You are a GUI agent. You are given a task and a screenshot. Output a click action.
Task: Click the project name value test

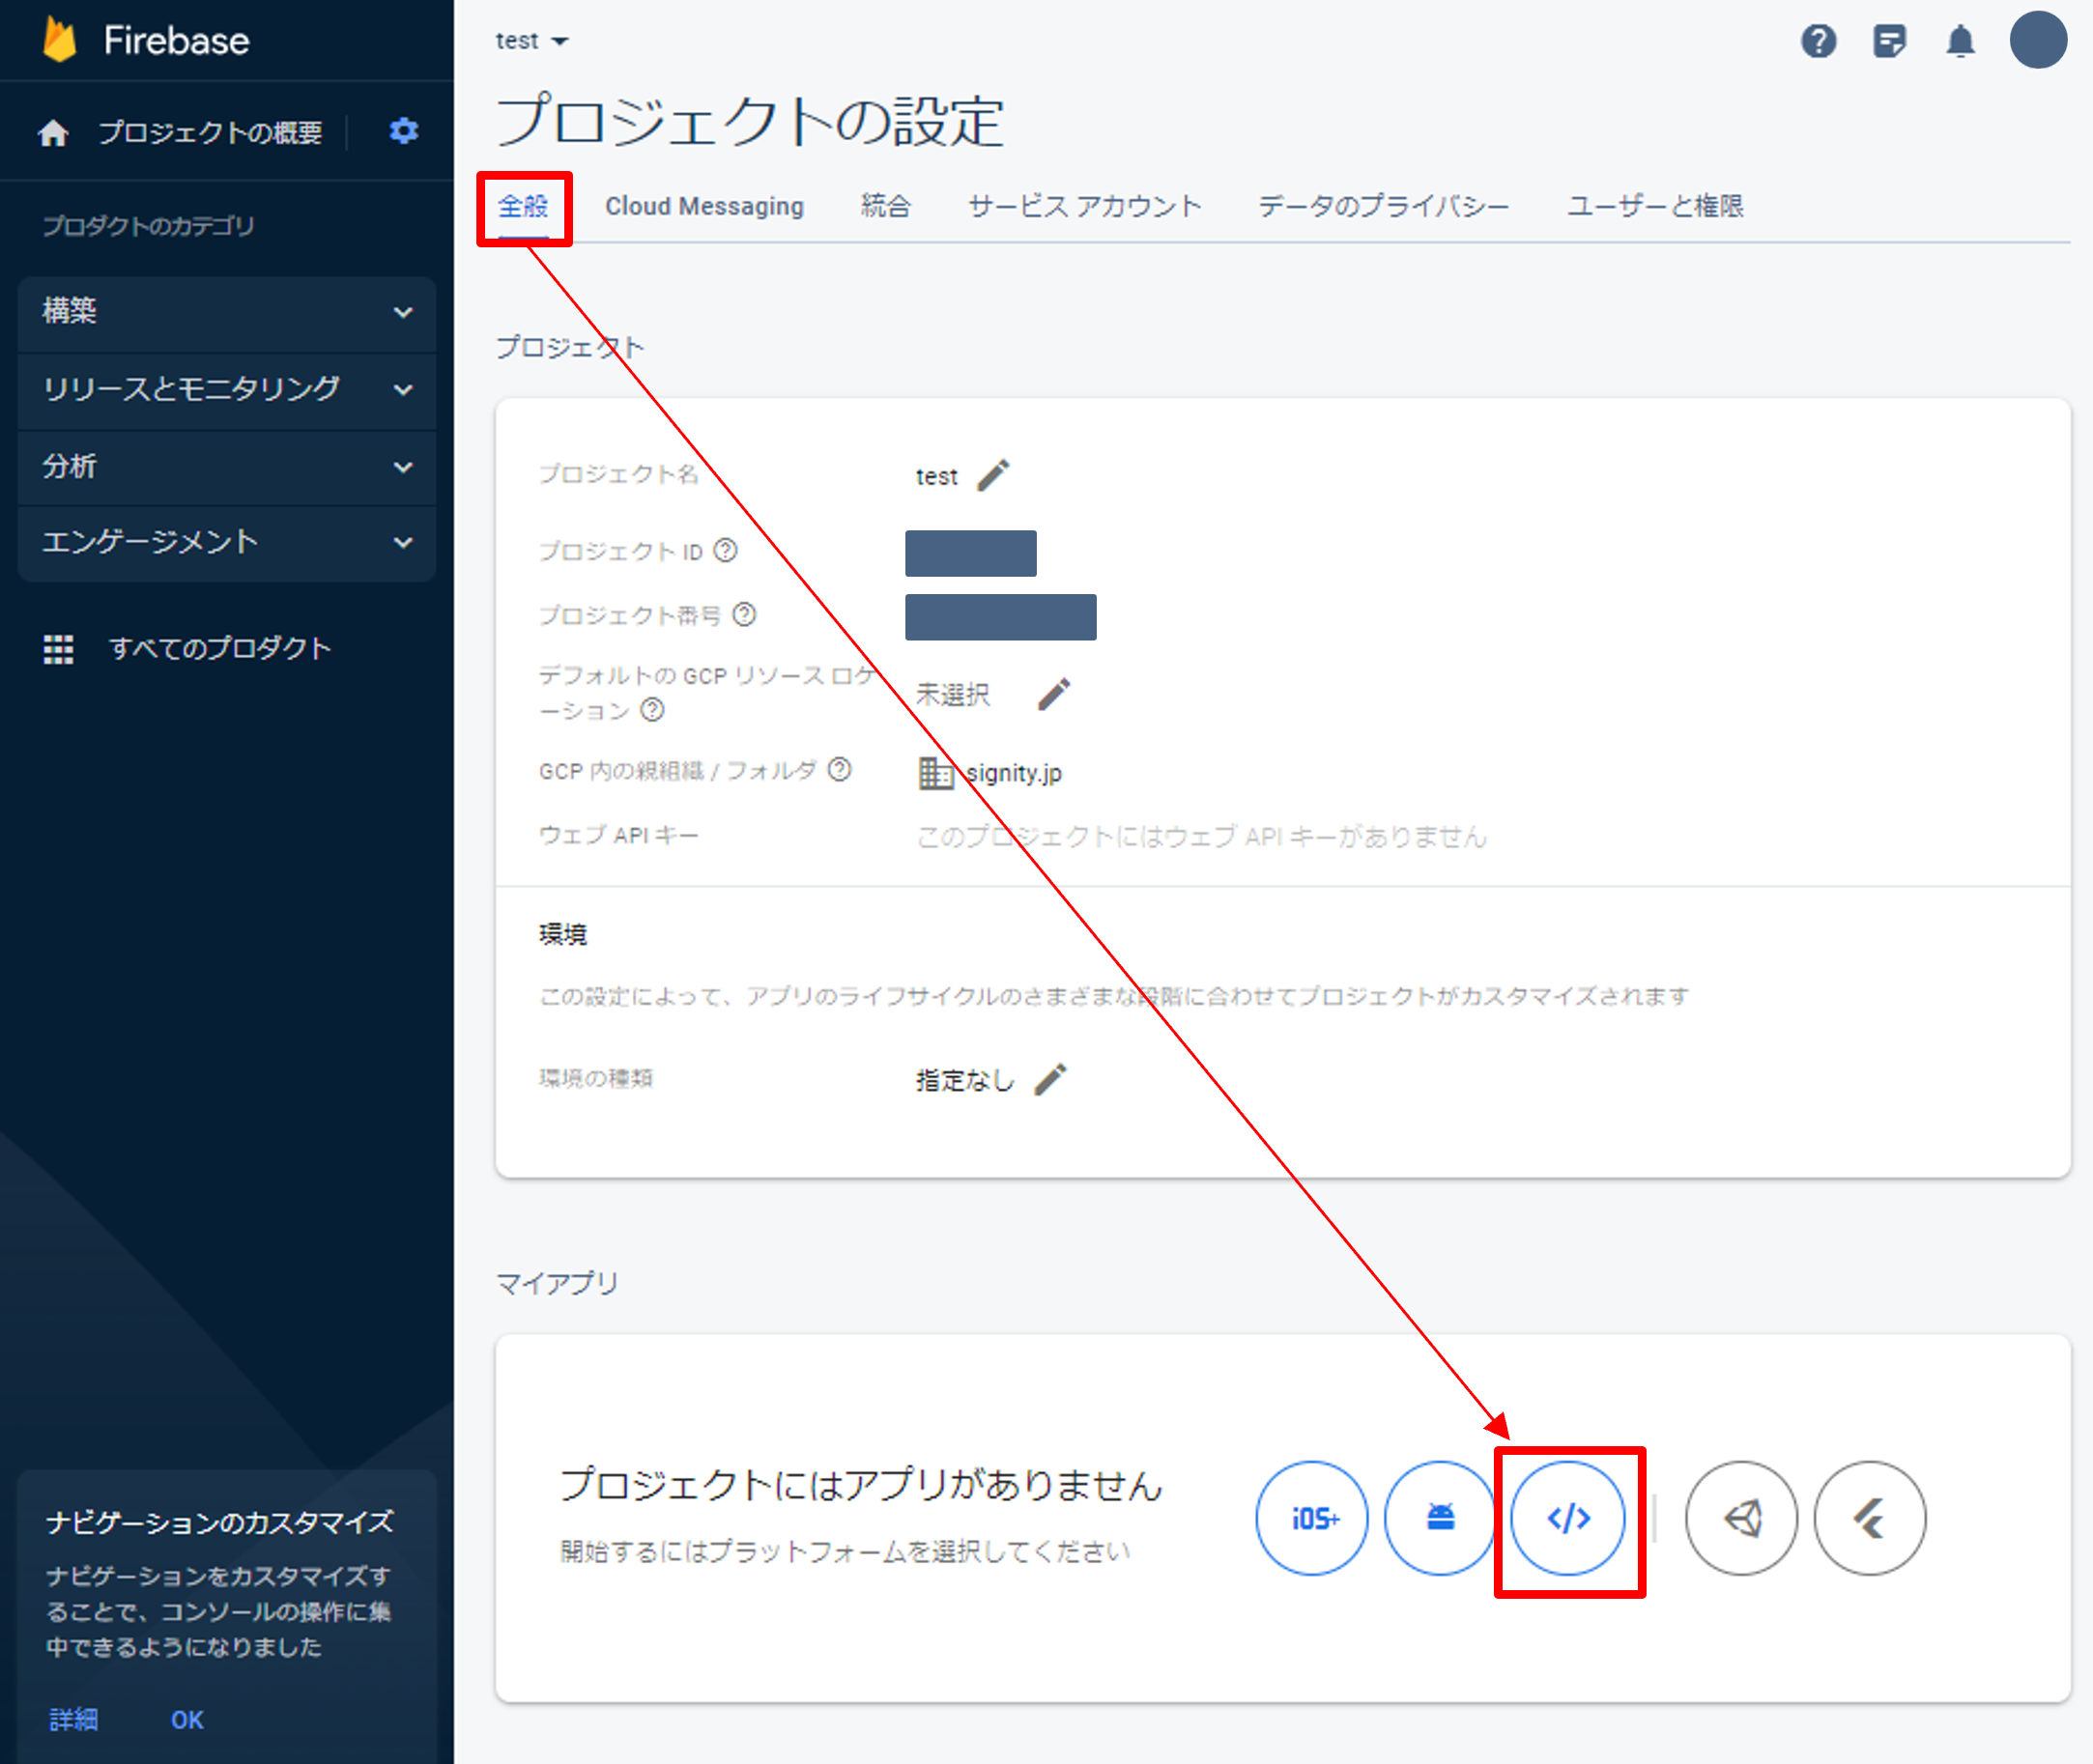[x=936, y=477]
